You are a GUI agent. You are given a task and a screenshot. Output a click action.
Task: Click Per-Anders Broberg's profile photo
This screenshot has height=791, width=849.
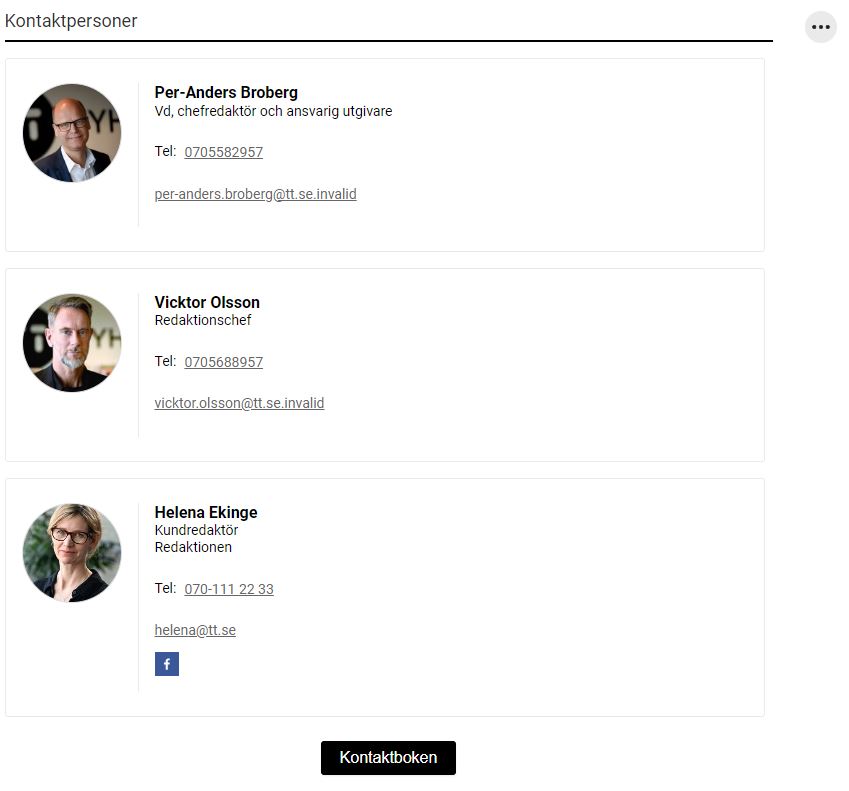[72, 133]
